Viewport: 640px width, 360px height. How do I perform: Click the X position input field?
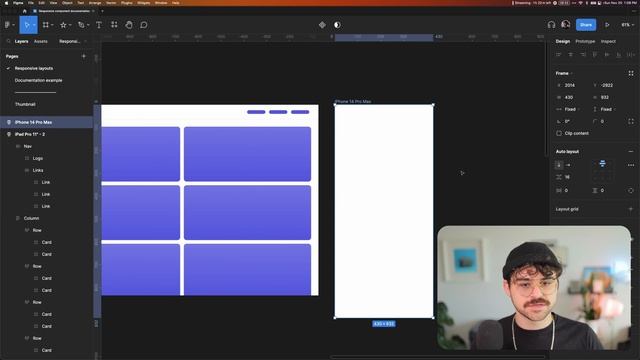point(573,85)
